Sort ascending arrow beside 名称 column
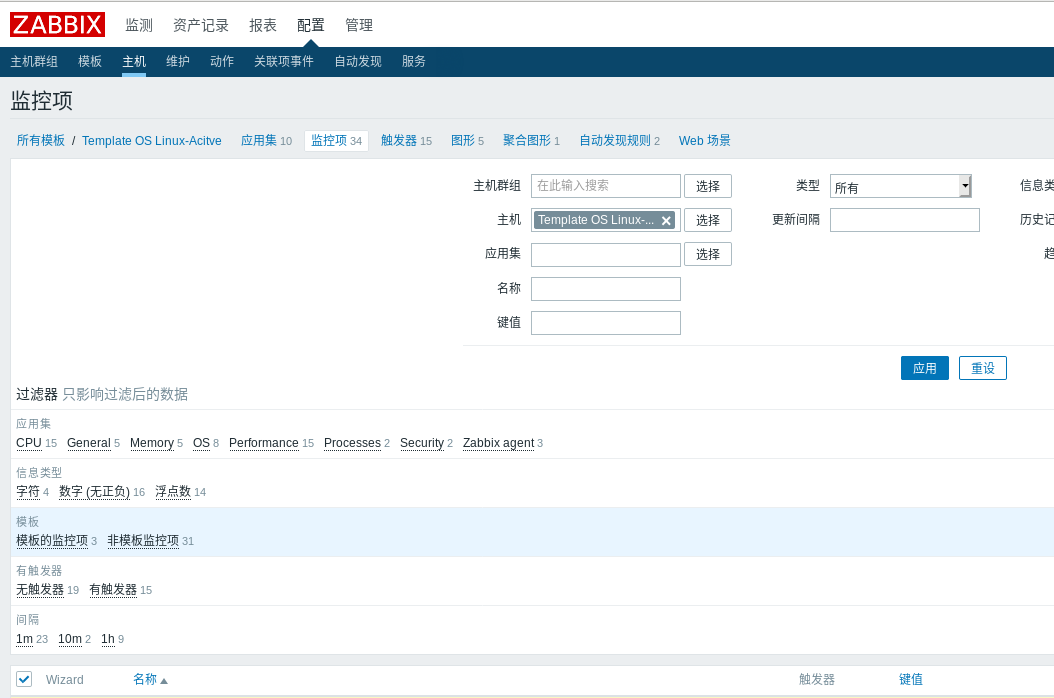 pyautogui.click(x=164, y=681)
